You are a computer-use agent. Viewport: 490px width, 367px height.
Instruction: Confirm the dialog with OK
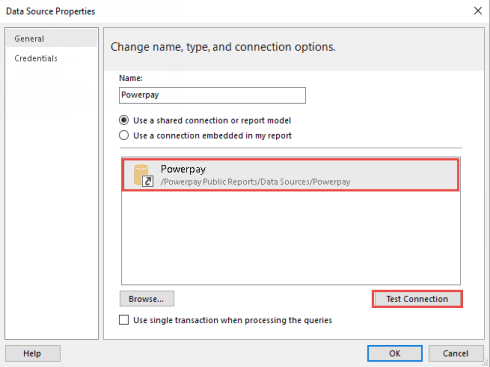395,353
